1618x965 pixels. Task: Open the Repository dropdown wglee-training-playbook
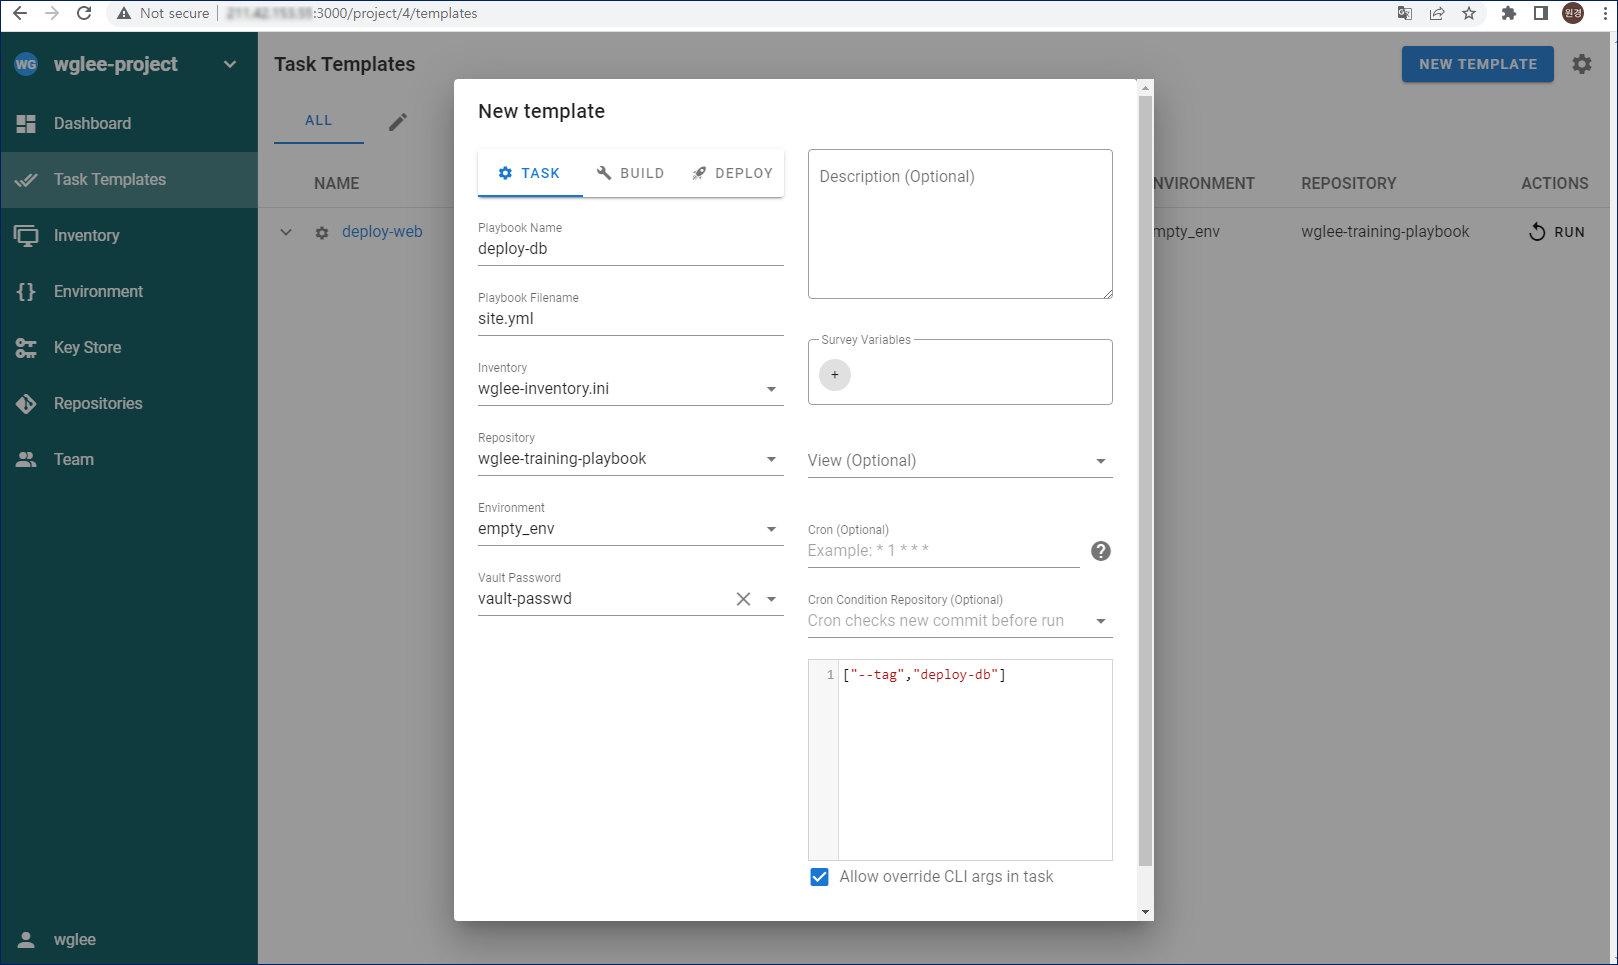click(630, 459)
